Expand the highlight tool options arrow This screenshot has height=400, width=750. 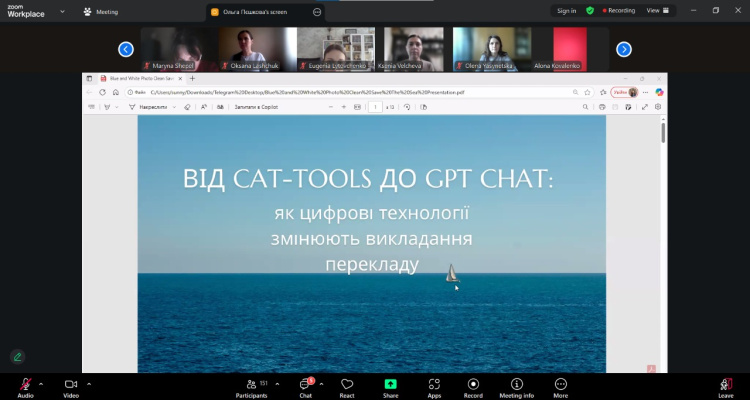click(x=116, y=107)
